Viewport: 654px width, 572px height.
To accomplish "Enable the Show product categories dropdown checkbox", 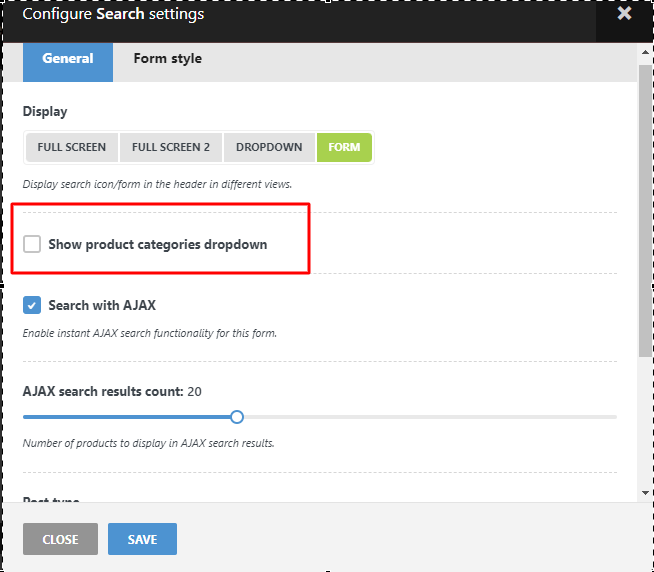I will click(32, 244).
